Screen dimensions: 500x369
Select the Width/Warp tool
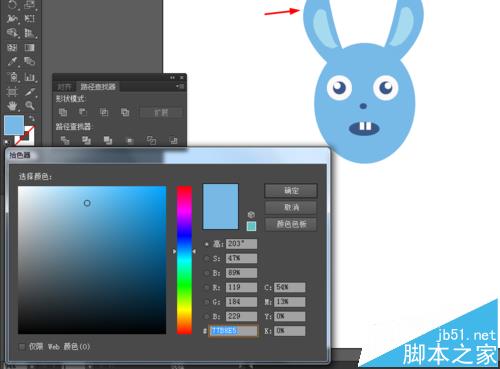coord(12,18)
